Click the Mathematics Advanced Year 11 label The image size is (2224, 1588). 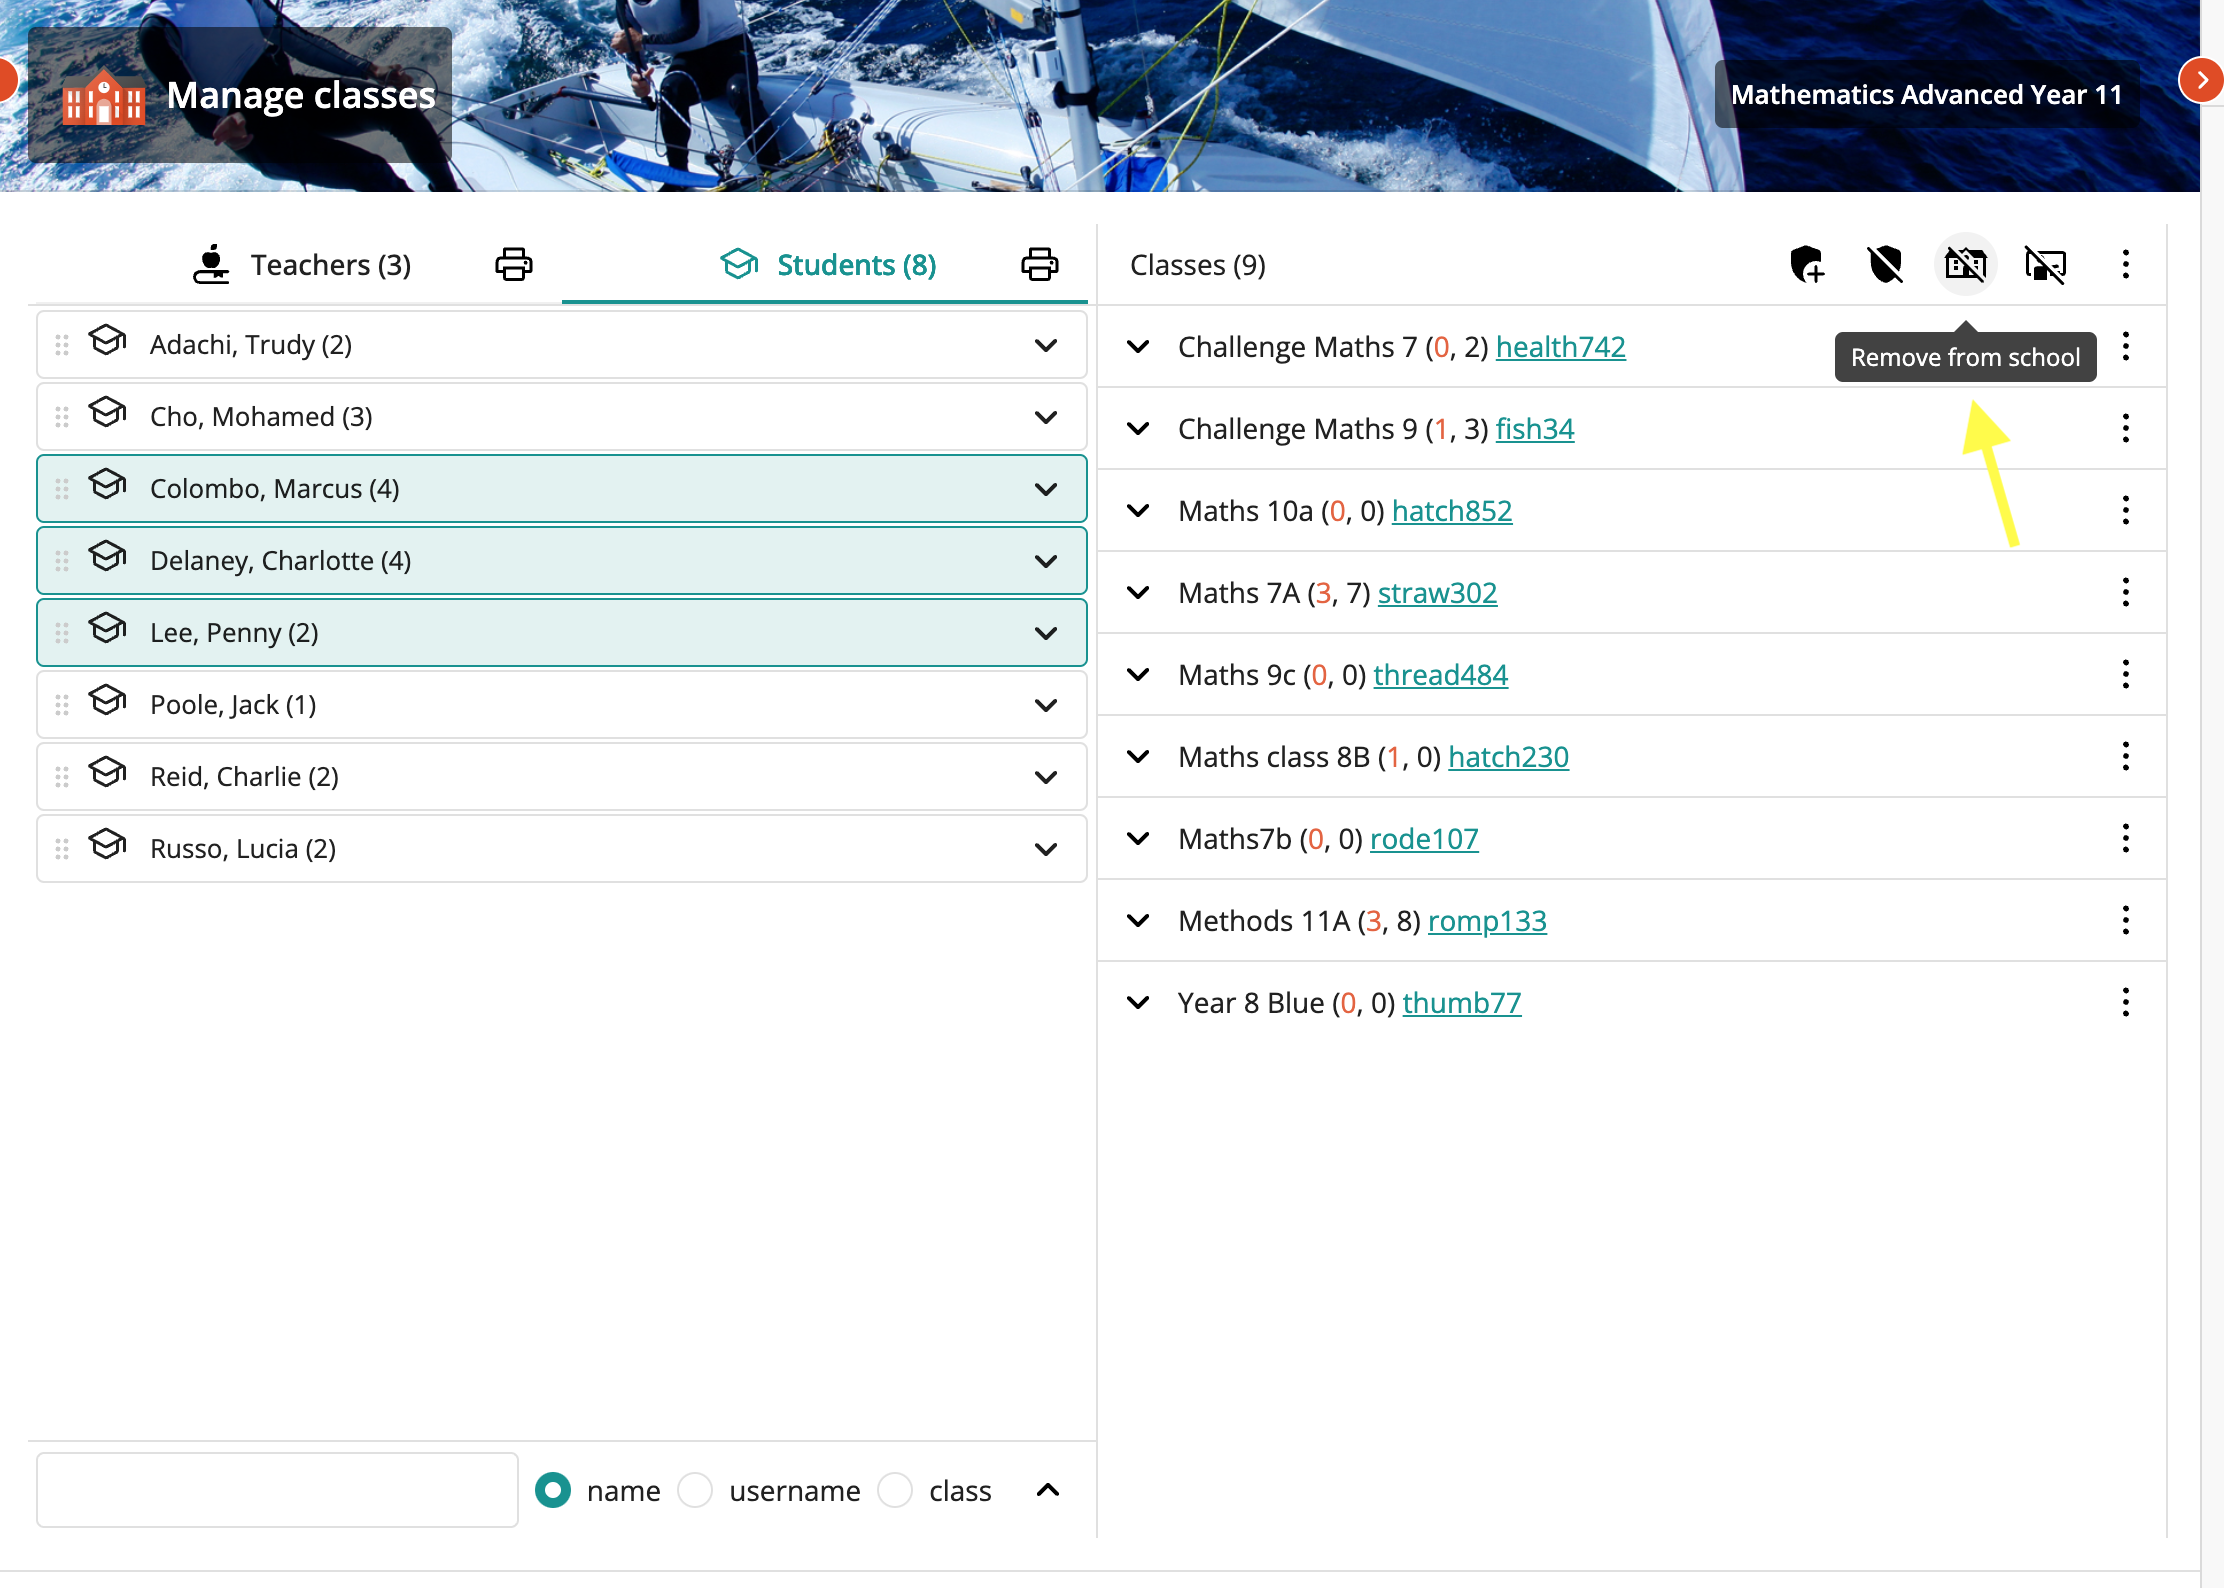[x=1926, y=95]
